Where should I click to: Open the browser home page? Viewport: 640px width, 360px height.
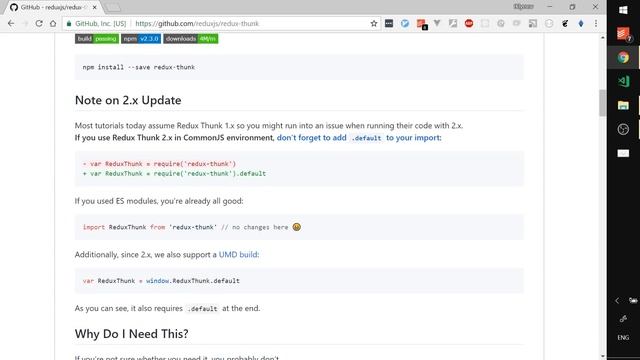coord(53,24)
